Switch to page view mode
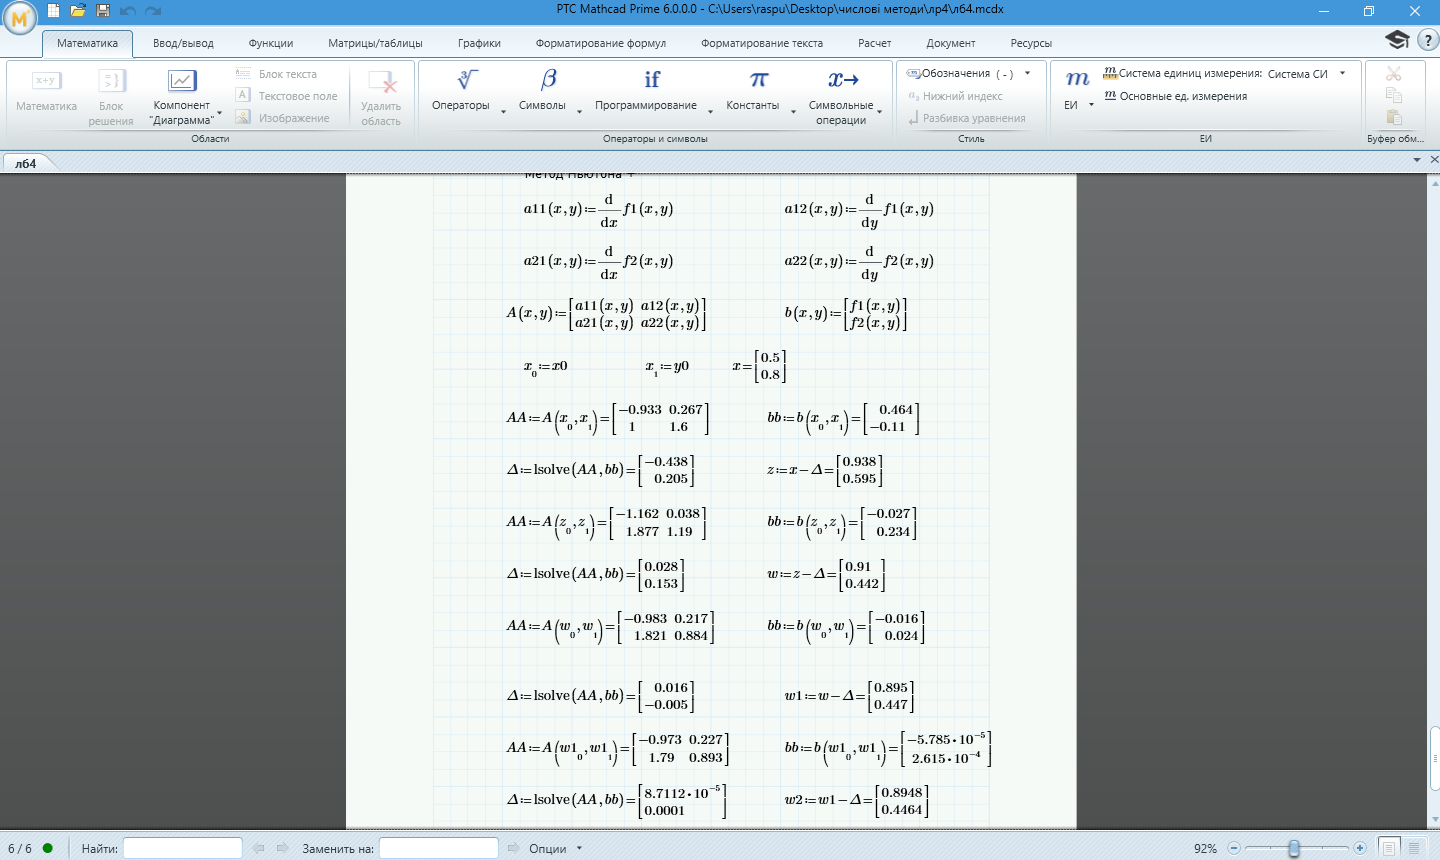Image resolution: width=1440 pixels, height=860 pixels. pyautogui.click(x=1388, y=848)
